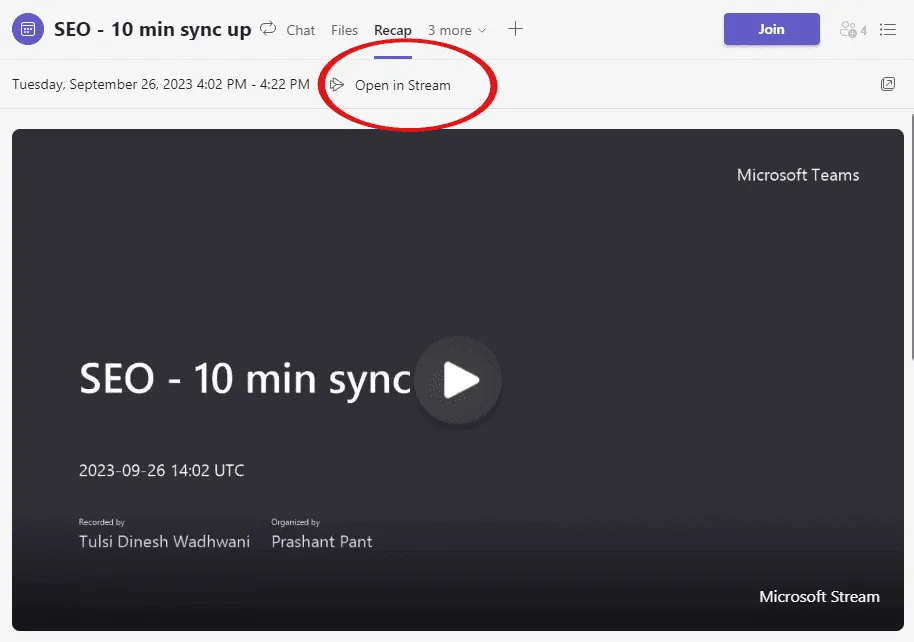Click the Microsoft Teams label on video
The height and width of the screenshot is (642, 914).
click(x=797, y=175)
